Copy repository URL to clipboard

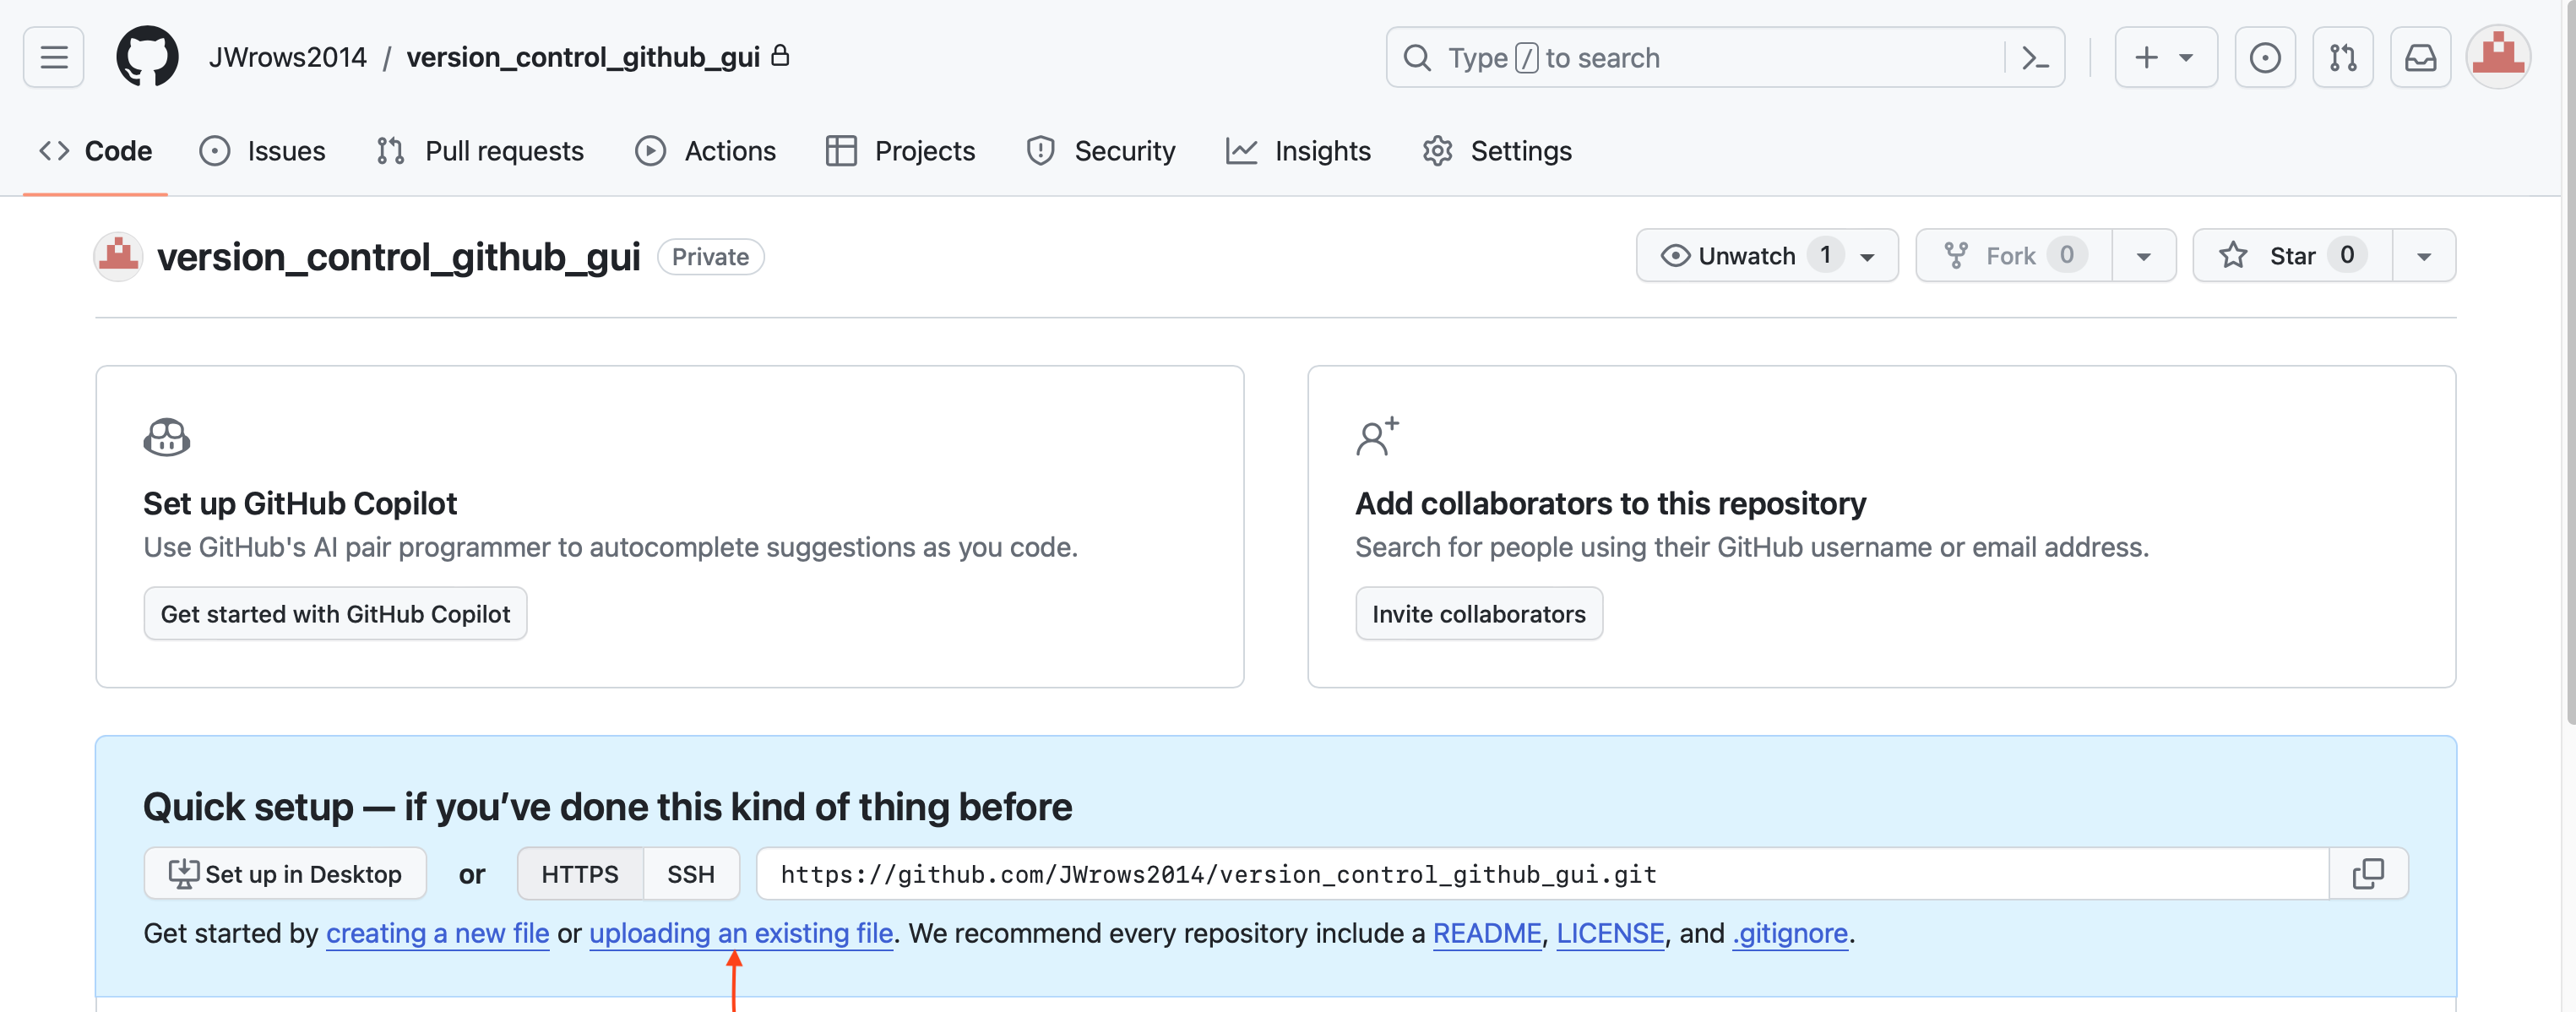tap(2367, 874)
